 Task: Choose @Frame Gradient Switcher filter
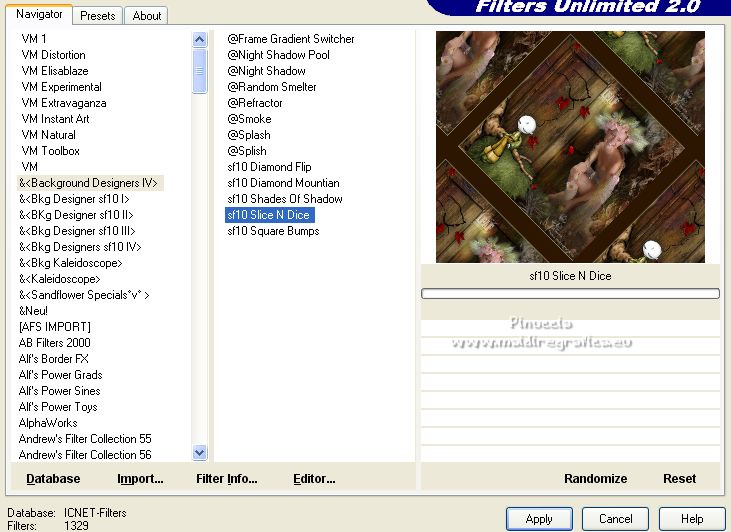tap(290, 39)
